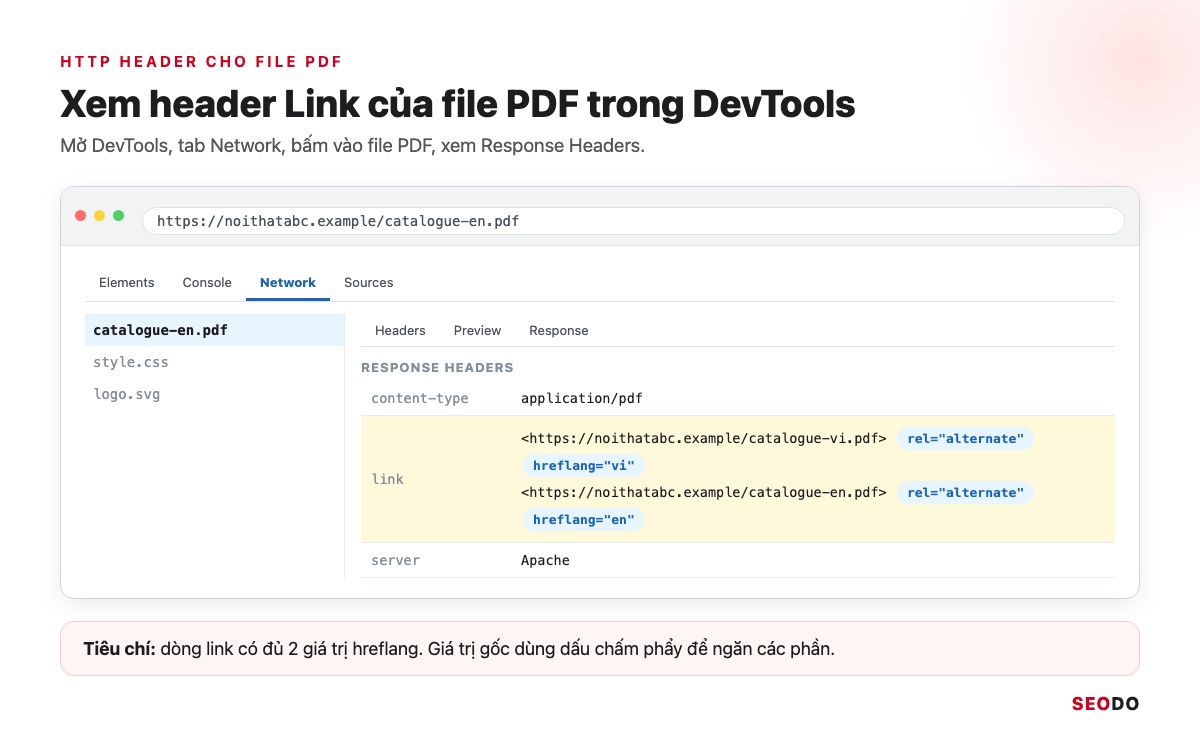Select the Network tab
1200x736 pixels.
click(x=288, y=283)
